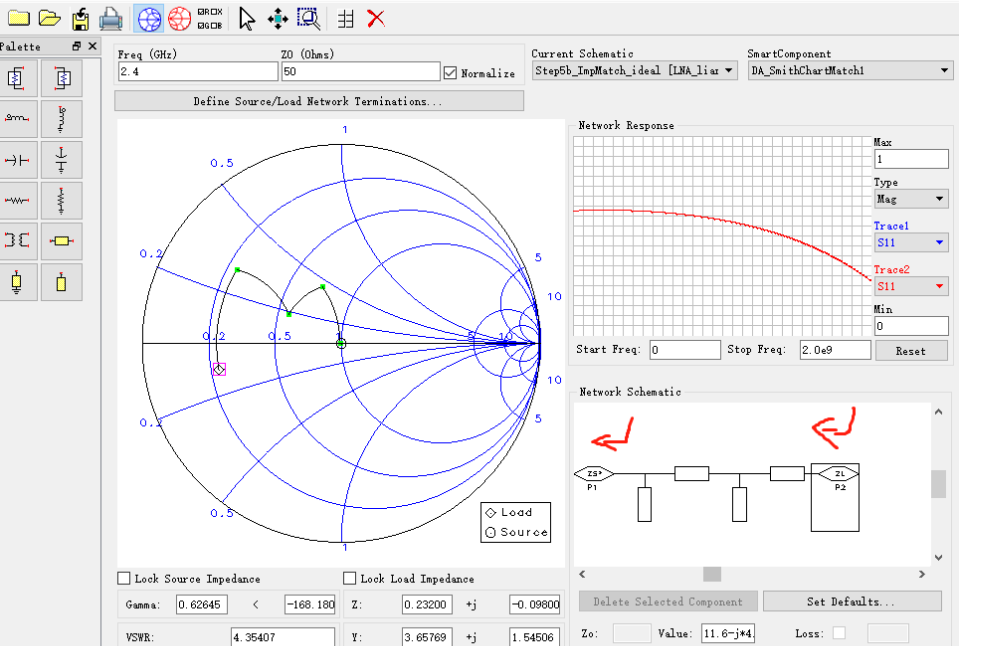Add a series inductor from palette

coord(18,118)
